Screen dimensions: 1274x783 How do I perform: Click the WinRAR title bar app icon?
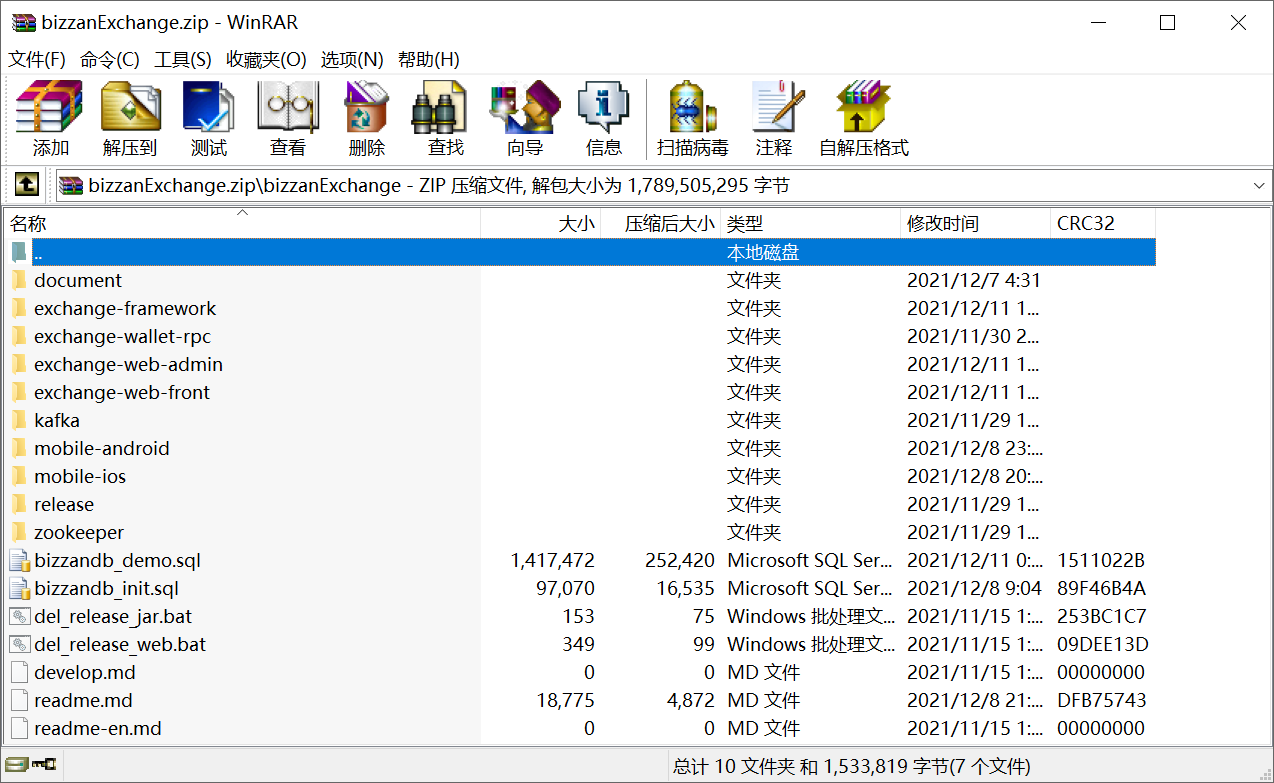point(23,23)
